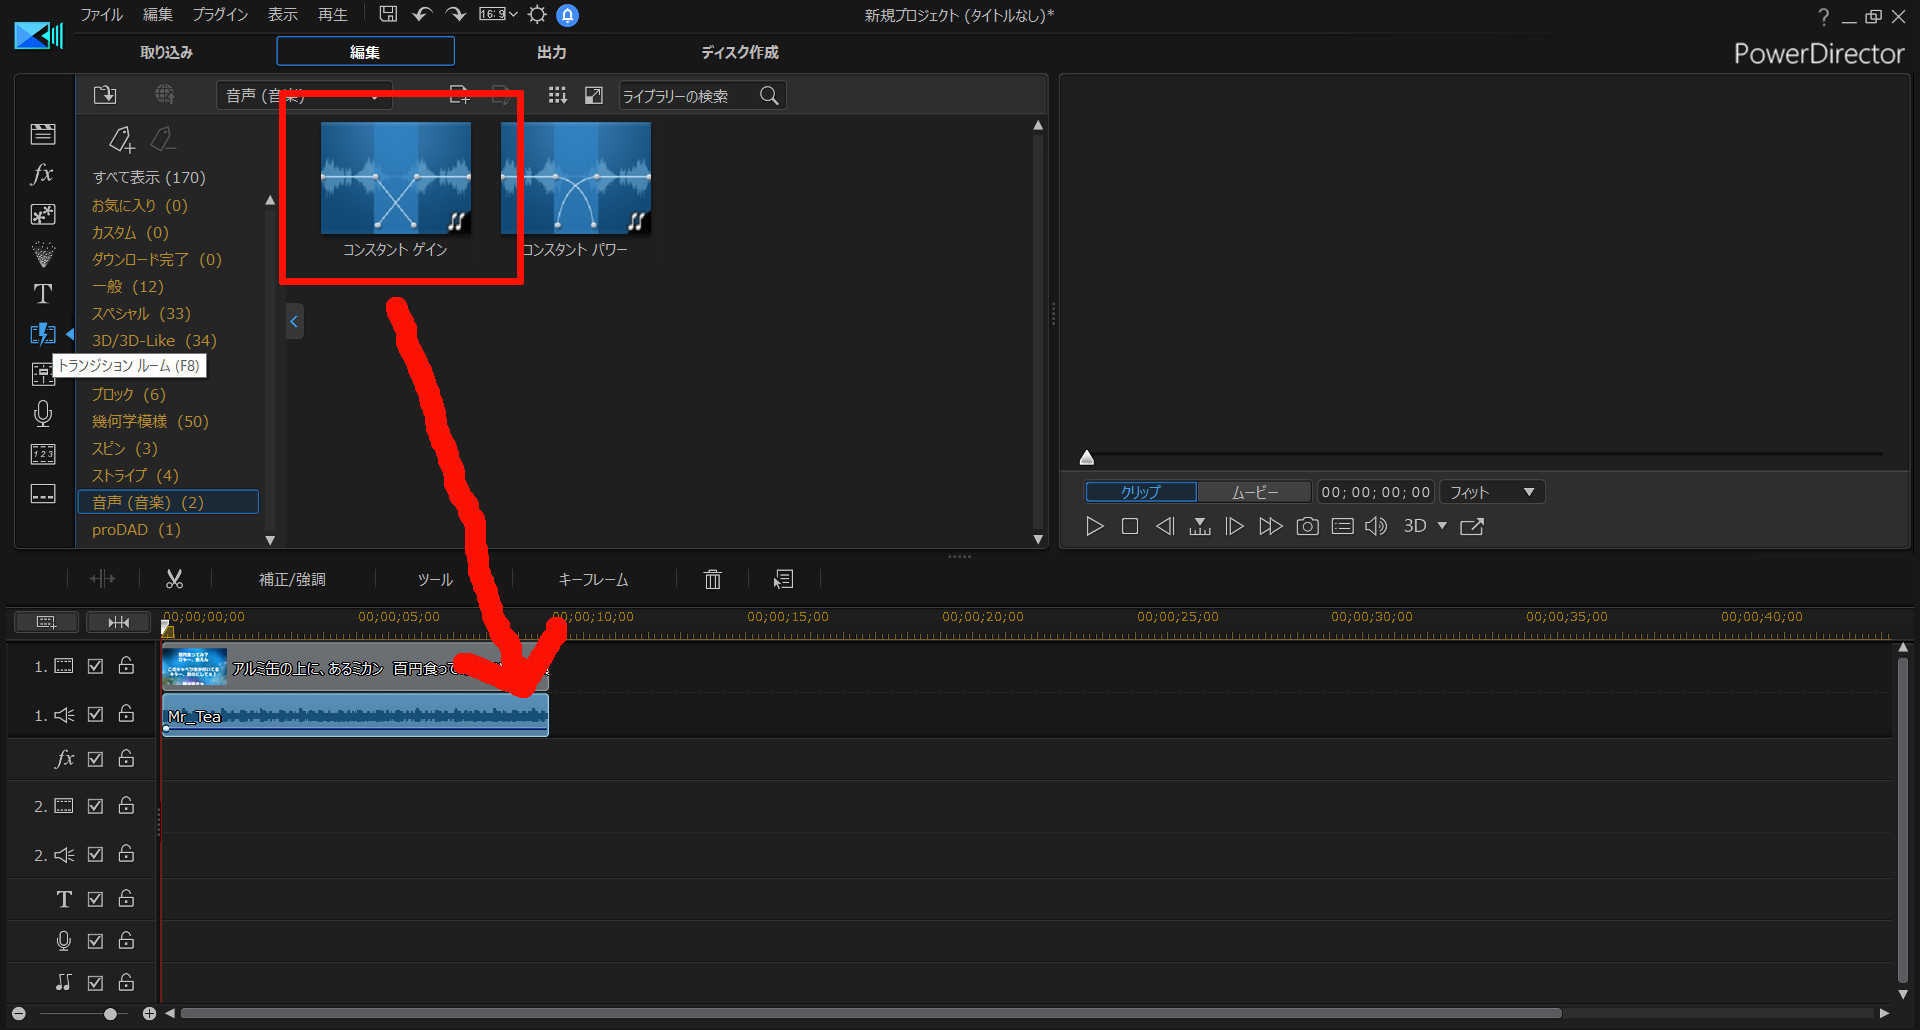Toggle music track enable checkbox

point(95,983)
